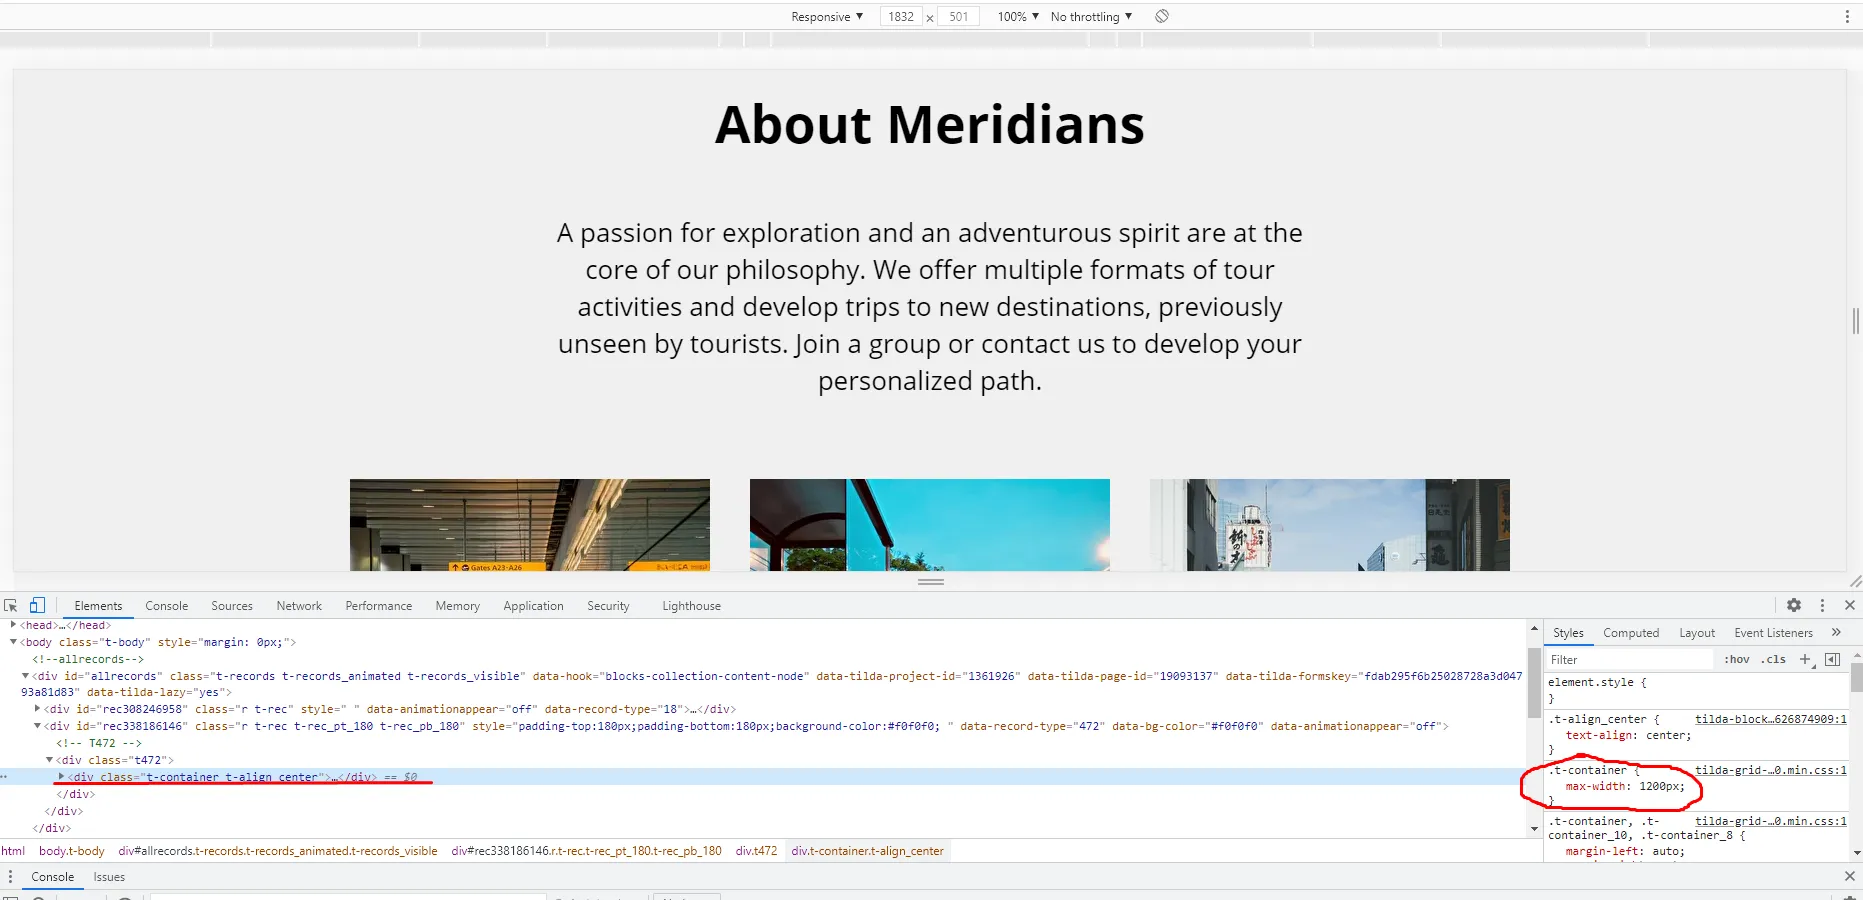Add a new style rule plus icon
This screenshot has height=900, width=1863.
tap(1805, 659)
